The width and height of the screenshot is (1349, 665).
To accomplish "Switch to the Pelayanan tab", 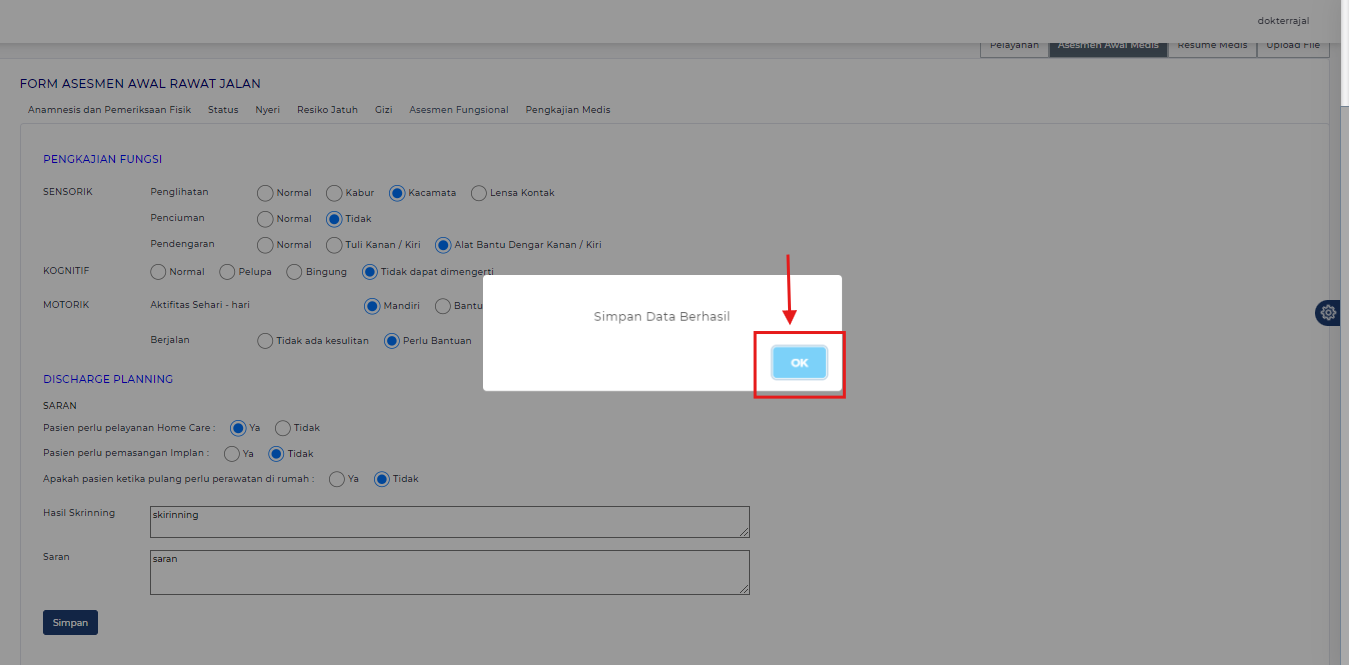I will pos(1014,46).
